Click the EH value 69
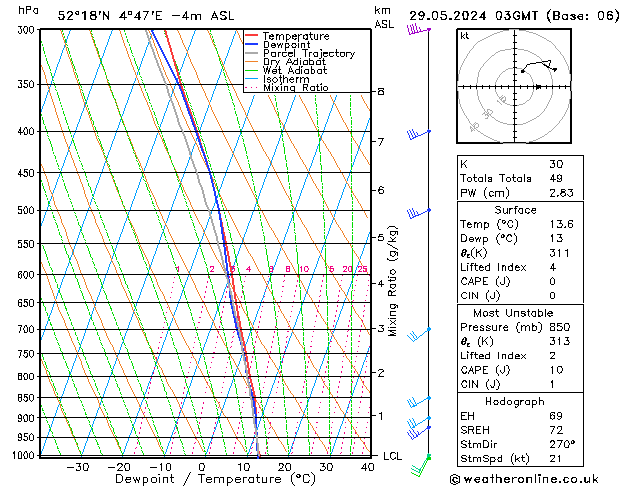Viewport: 629px width, 486px height. 556,416
